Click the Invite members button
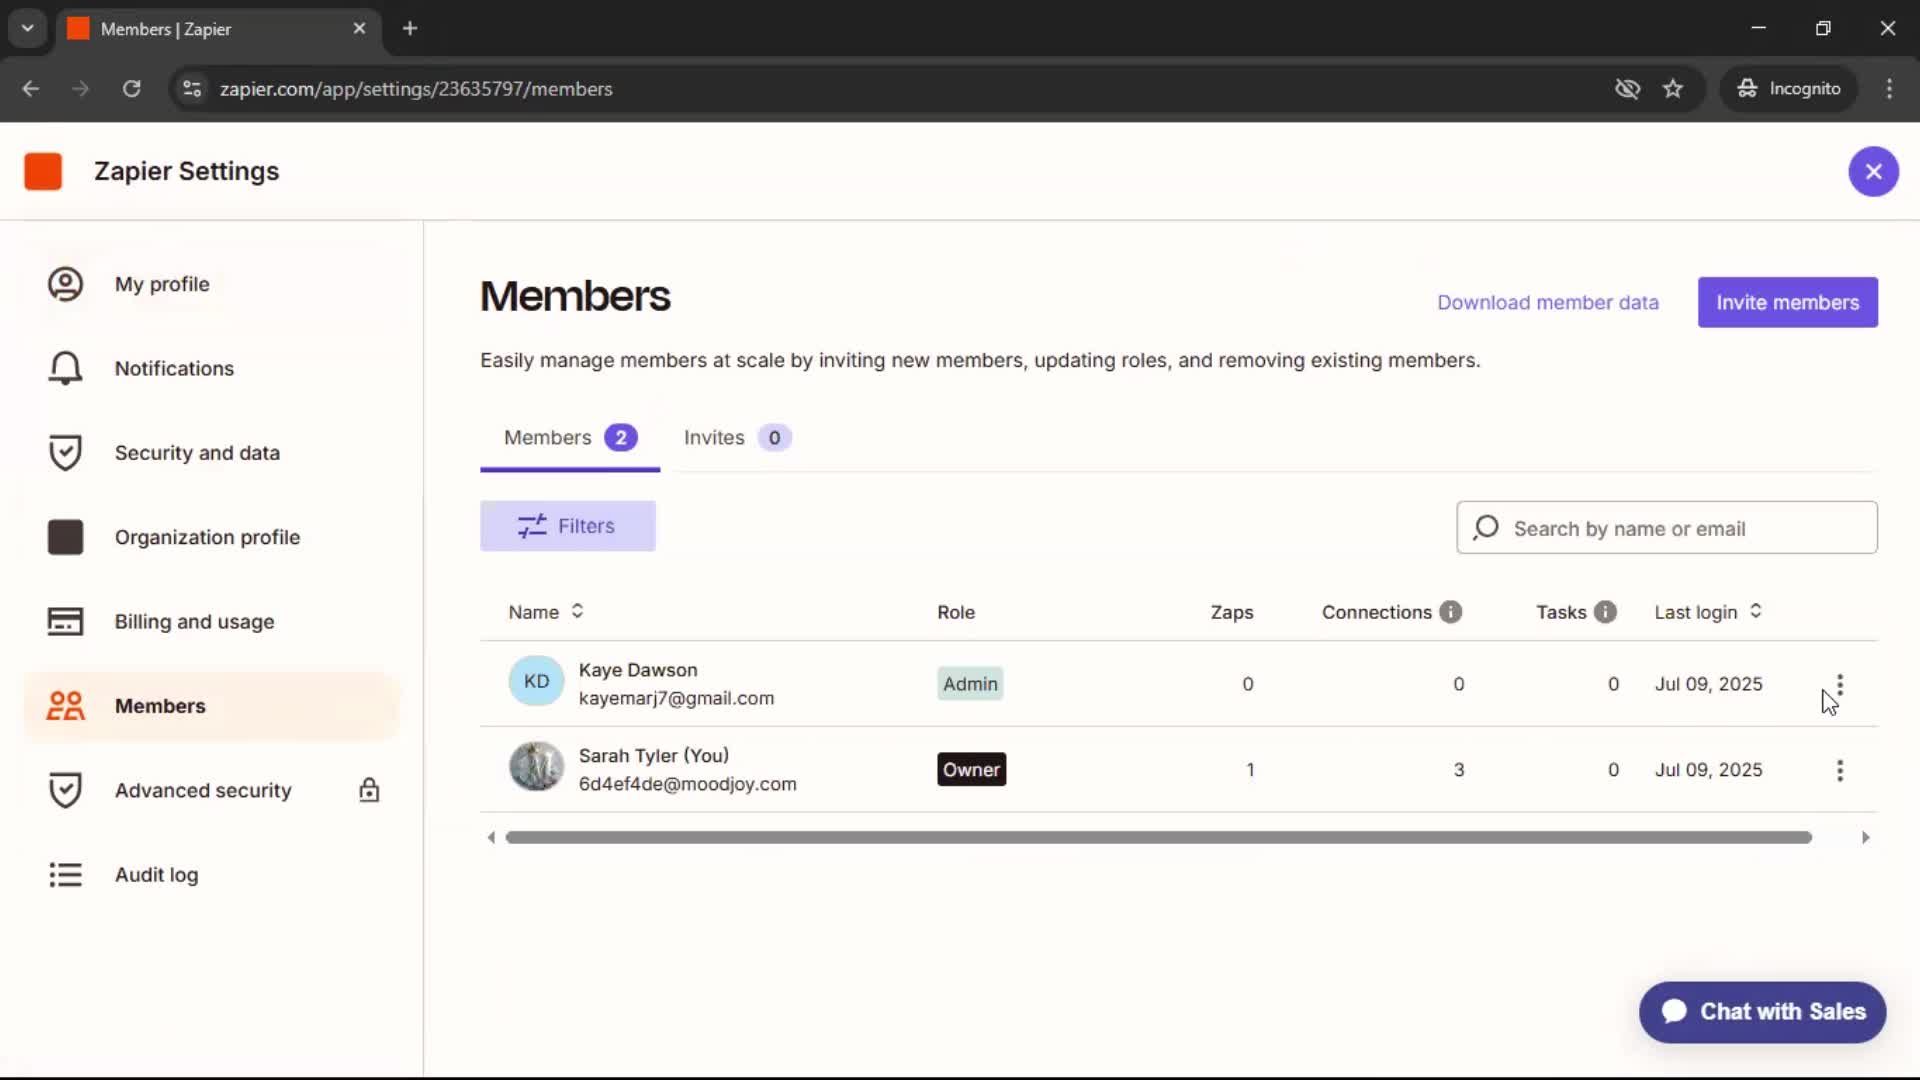Screen dimensions: 1920x1080 (x=1787, y=302)
